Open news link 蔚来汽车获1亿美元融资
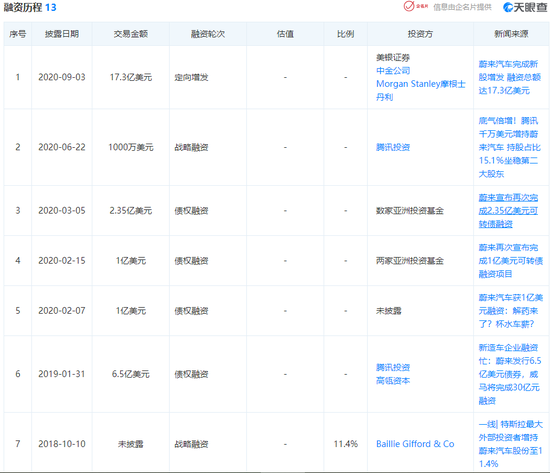The width and height of the screenshot is (550, 473). tap(511, 311)
